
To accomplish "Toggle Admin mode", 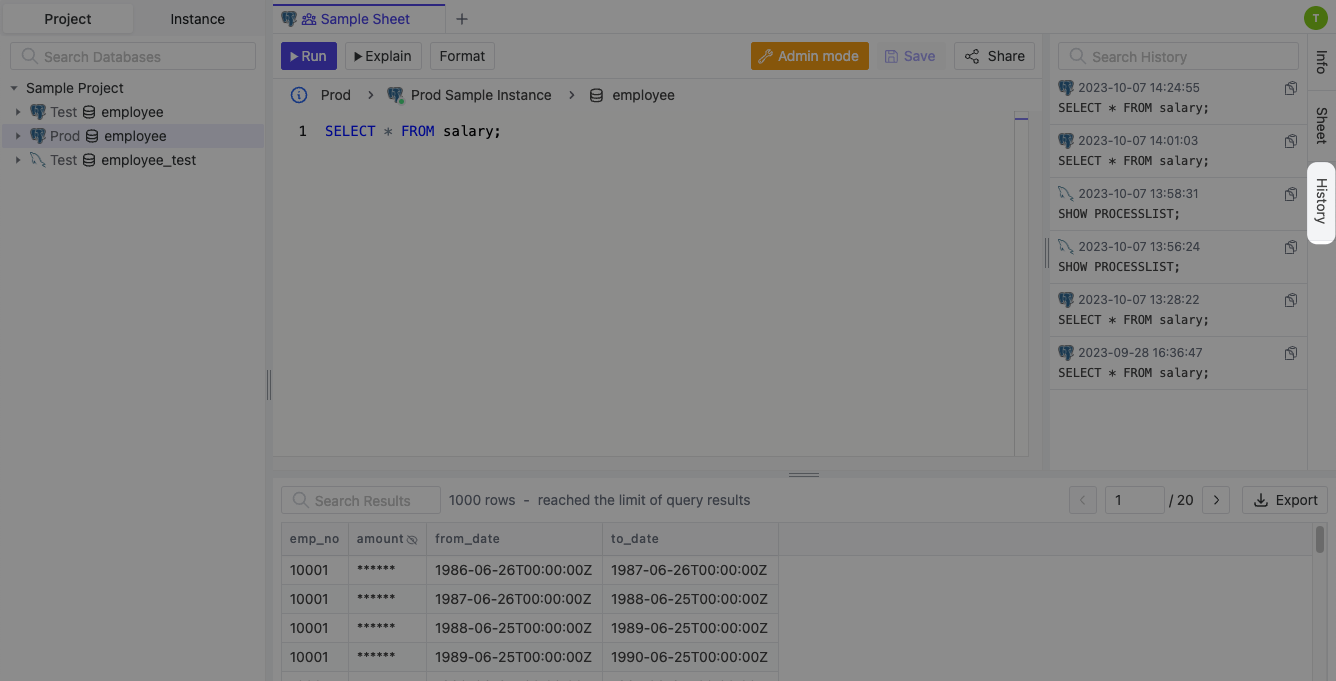I will (x=809, y=56).
